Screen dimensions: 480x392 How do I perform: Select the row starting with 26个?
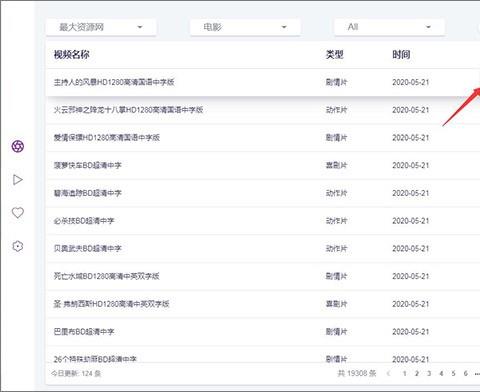[263, 355]
